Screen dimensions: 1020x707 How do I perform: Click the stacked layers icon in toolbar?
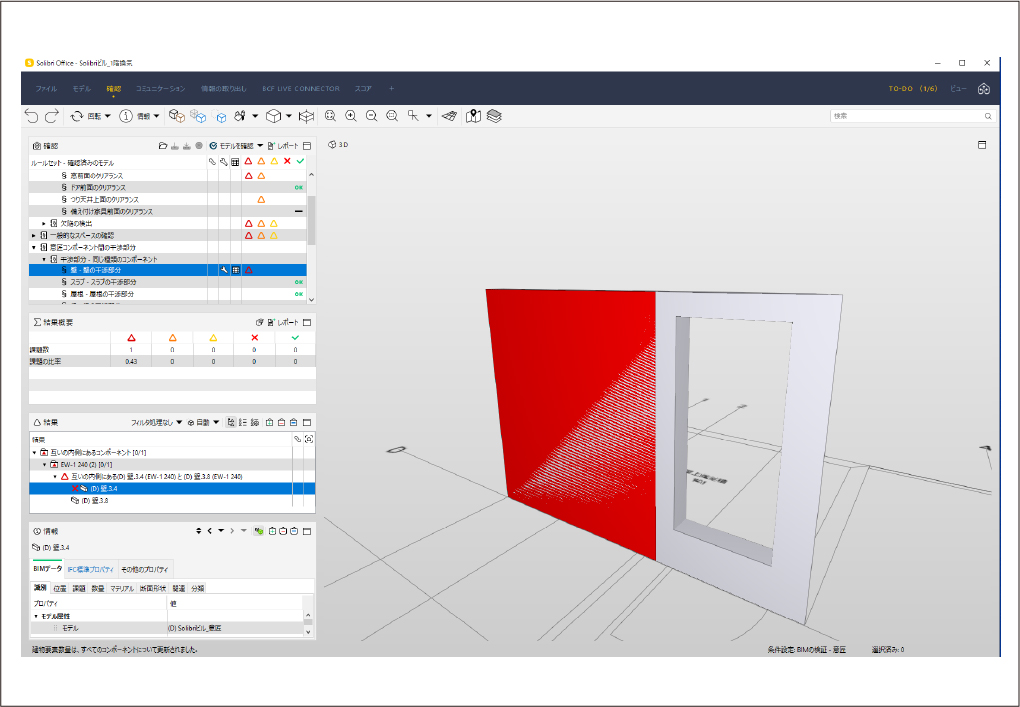(x=494, y=116)
